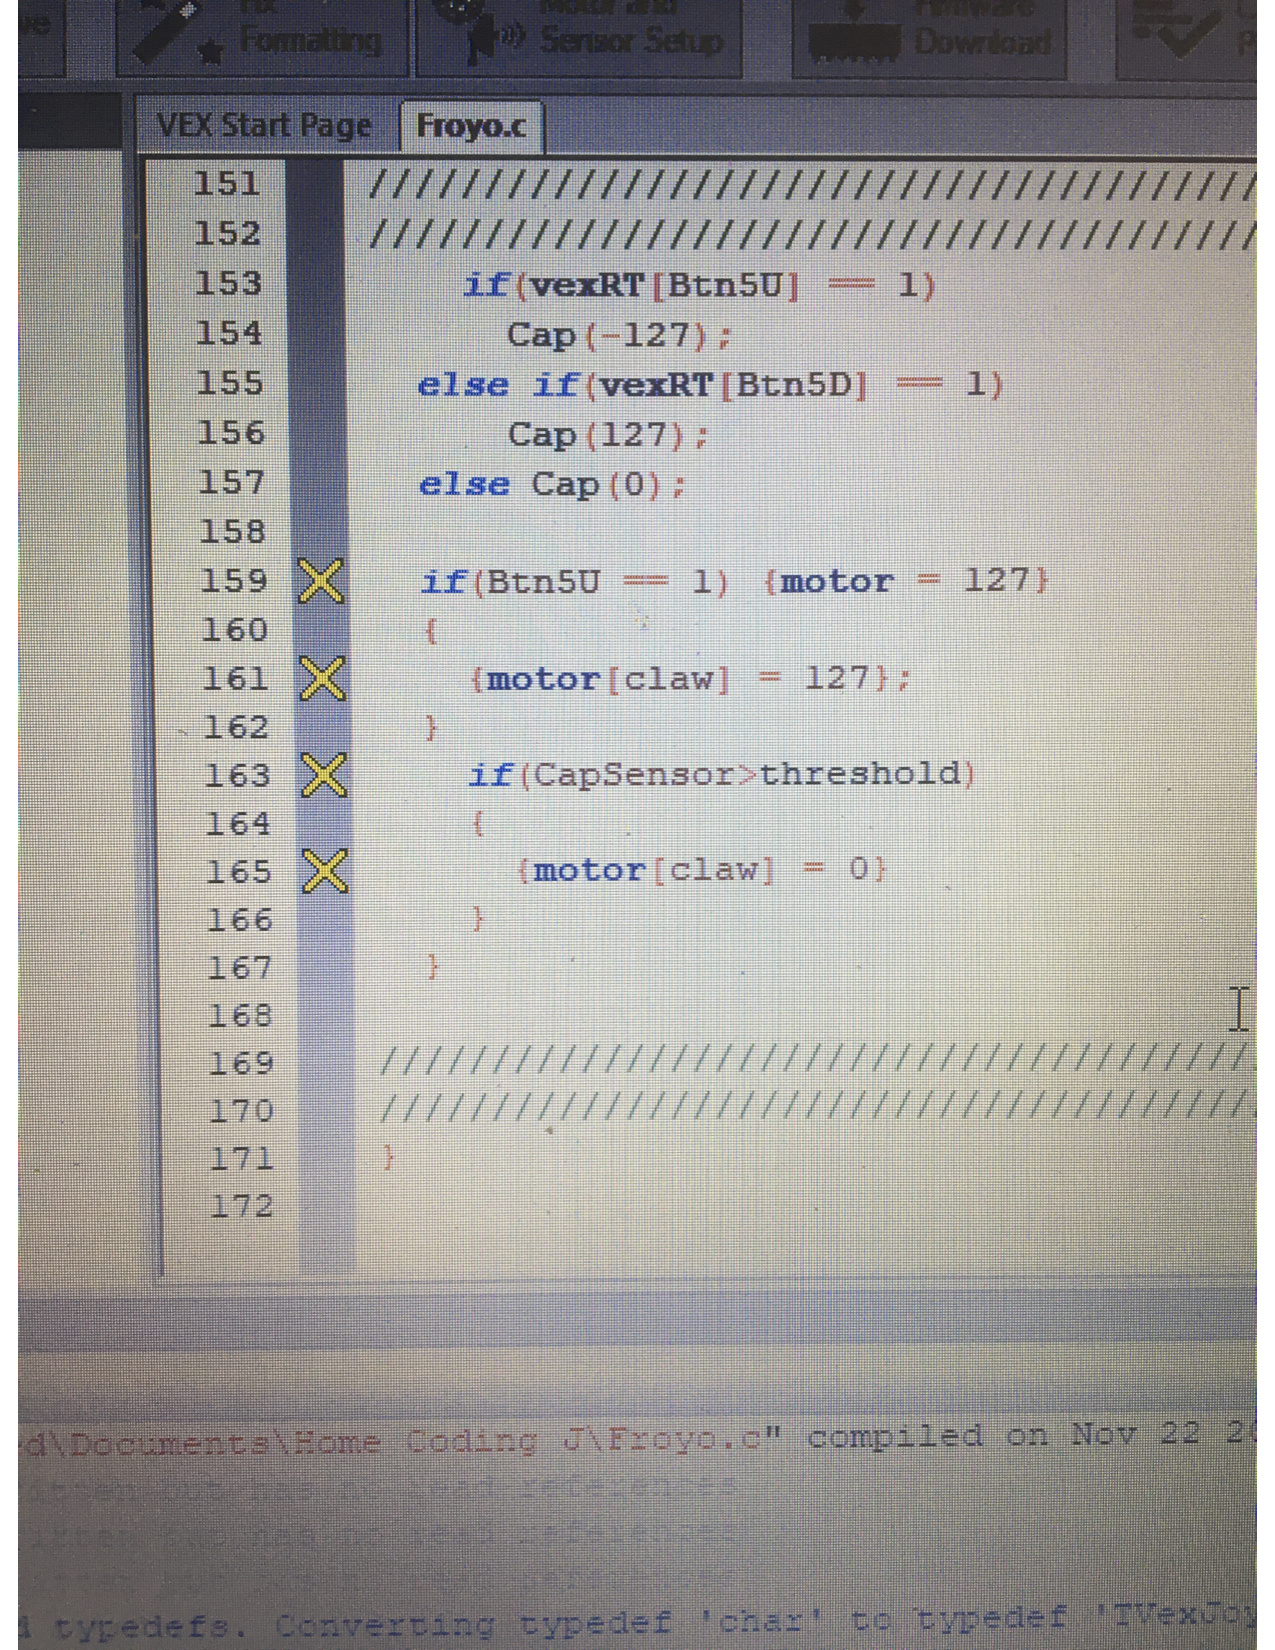This screenshot has height=1650, width=1275.
Task: Switch to the VEX Start Page tab
Action: [x=264, y=126]
